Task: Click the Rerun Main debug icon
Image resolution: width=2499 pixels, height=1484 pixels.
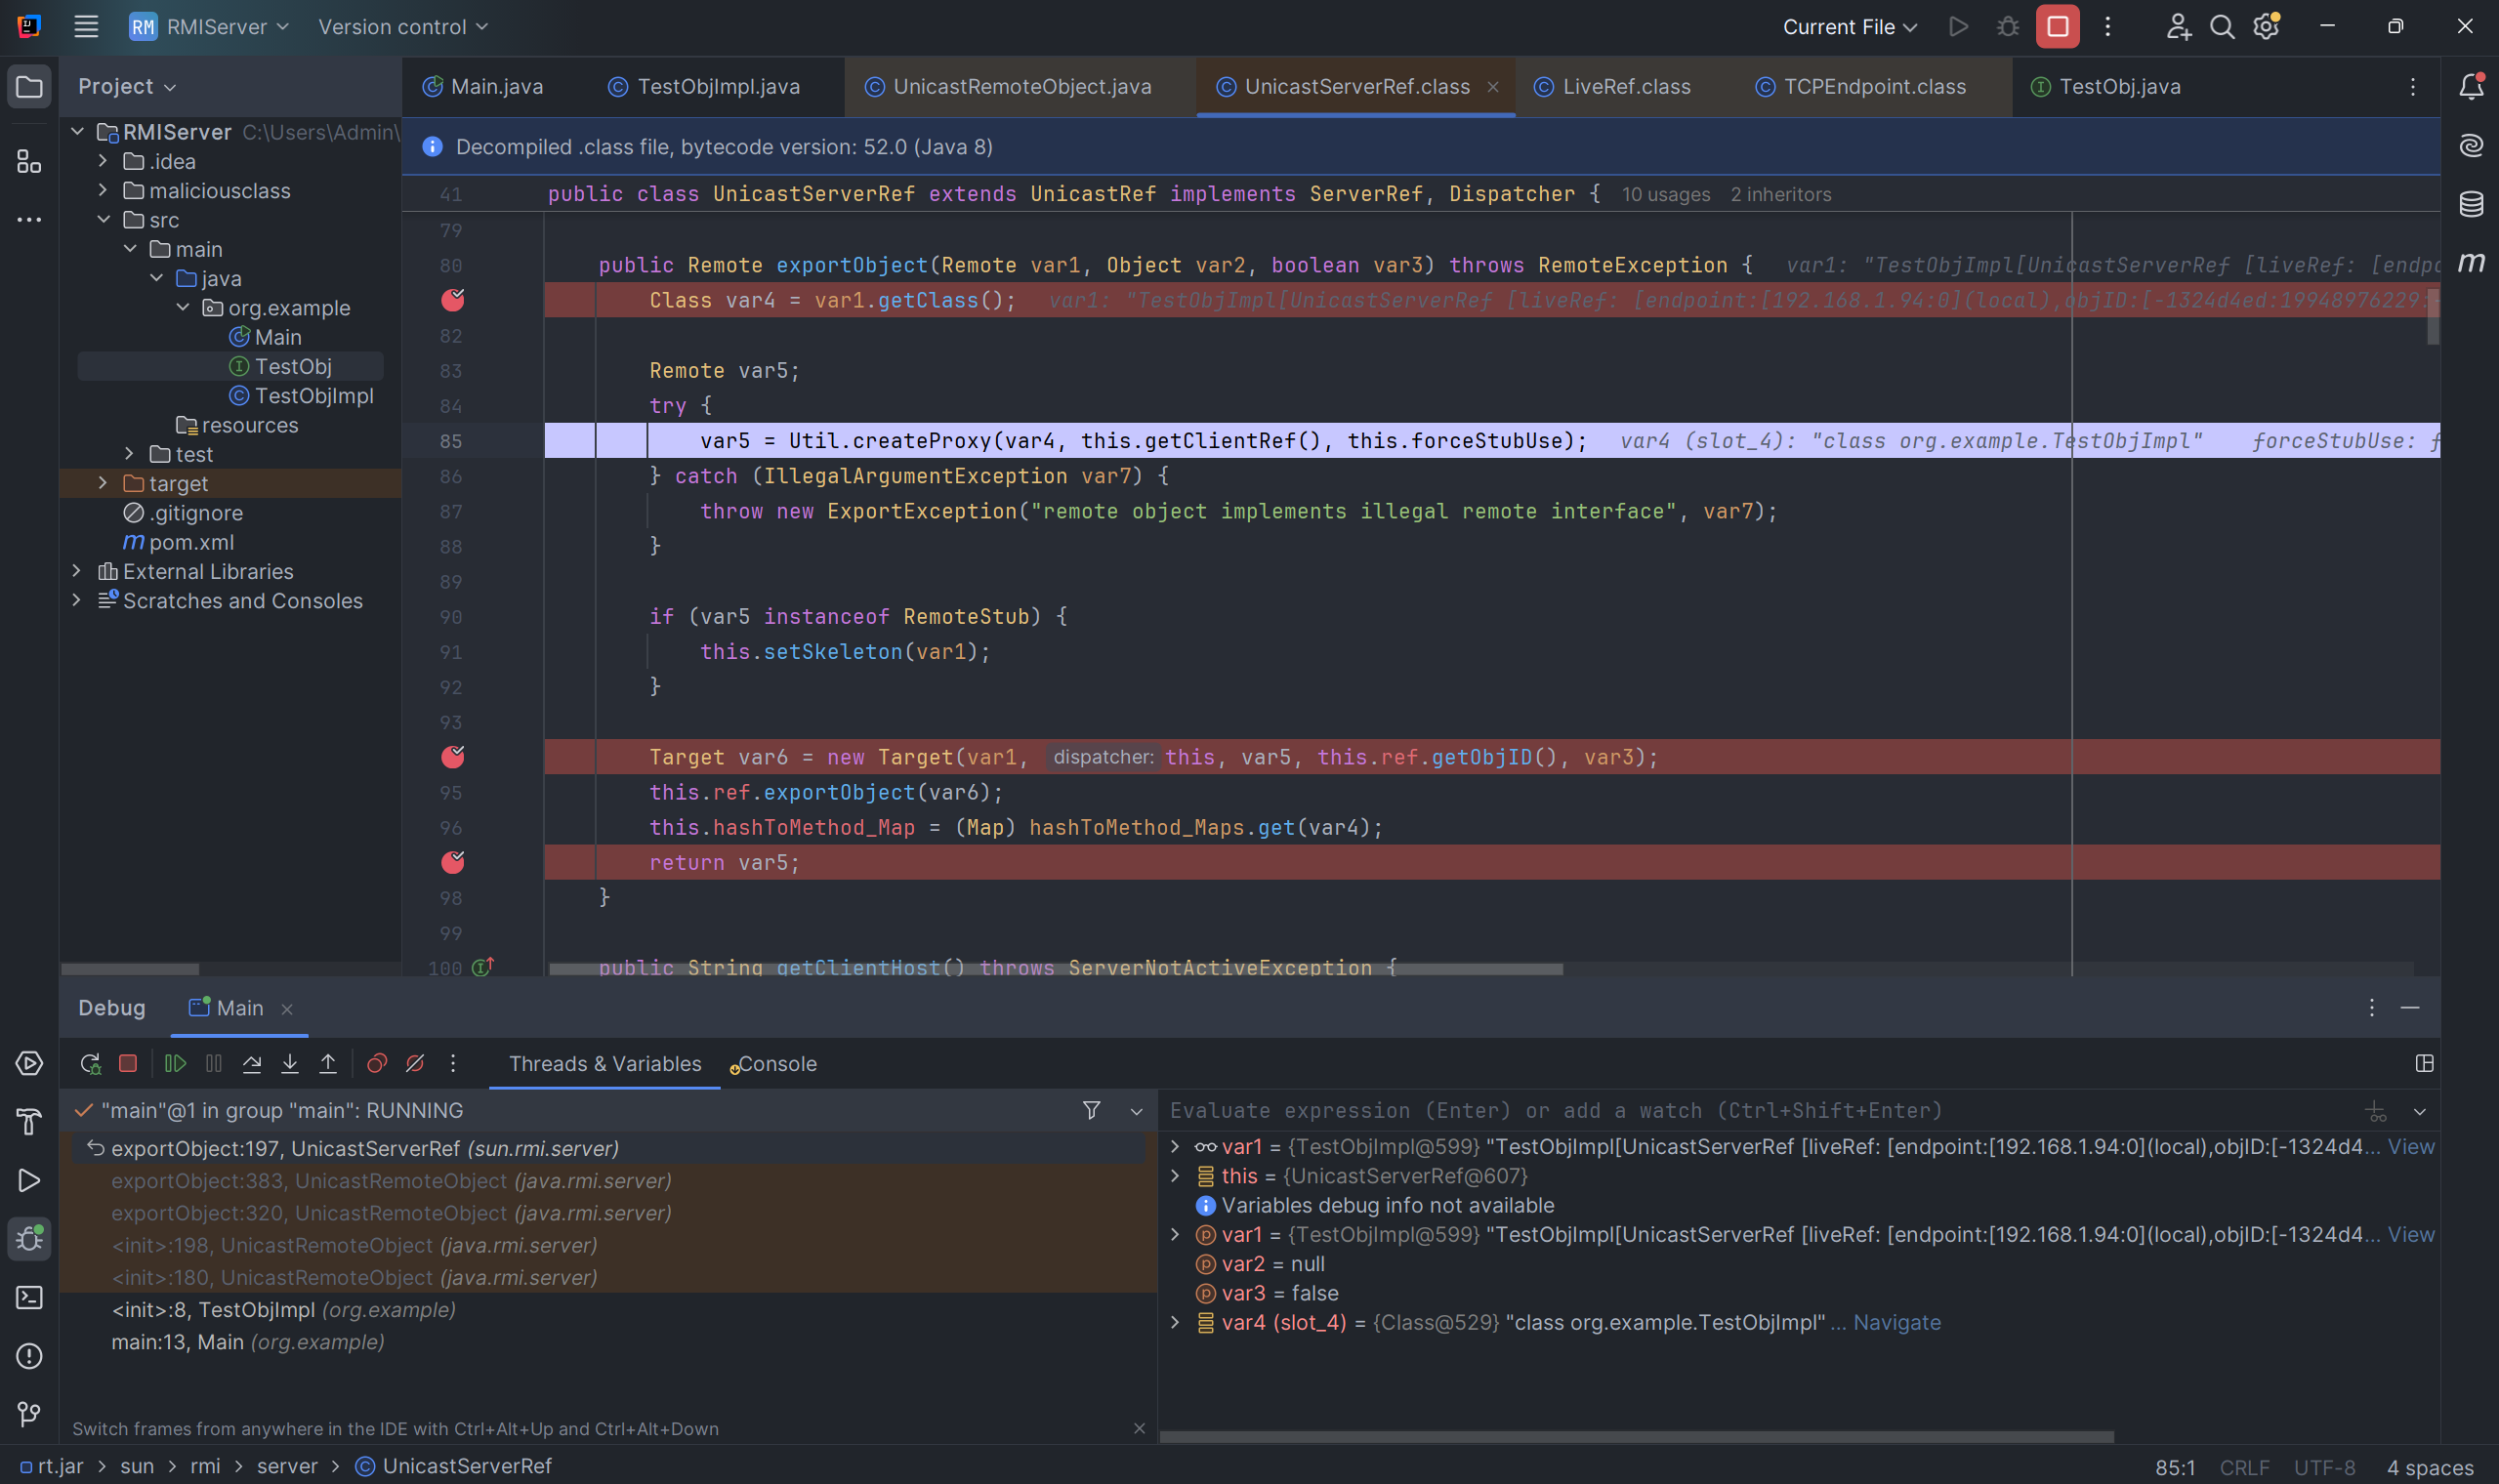Action: click(90, 1063)
